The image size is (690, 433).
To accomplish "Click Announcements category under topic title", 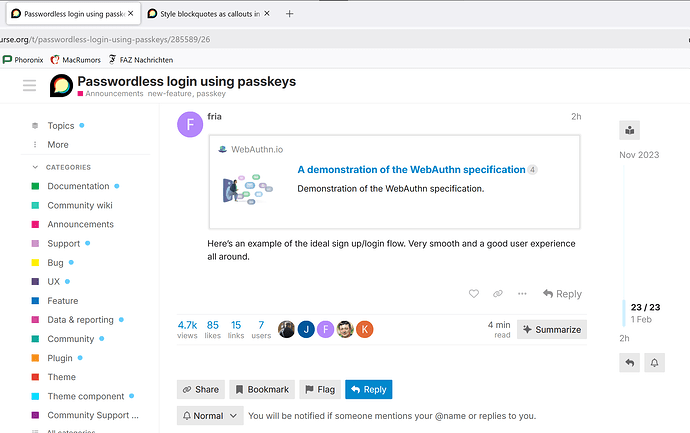I will (110, 94).
